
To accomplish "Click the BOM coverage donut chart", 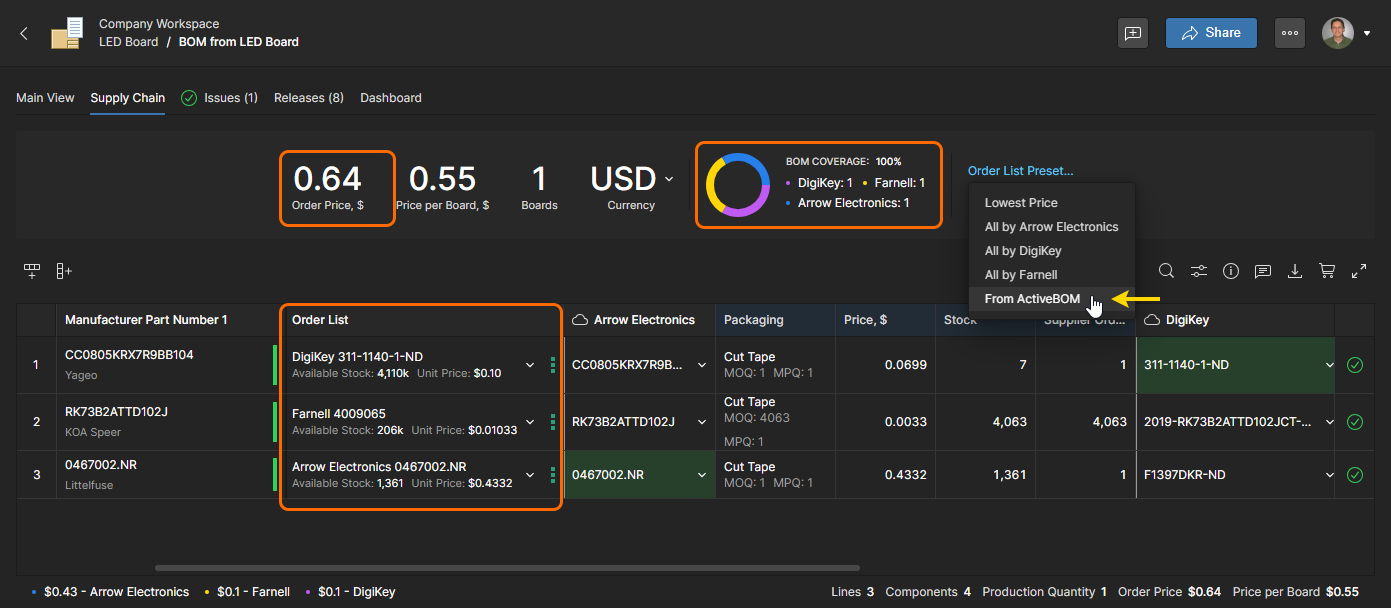I will tap(738, 185).
